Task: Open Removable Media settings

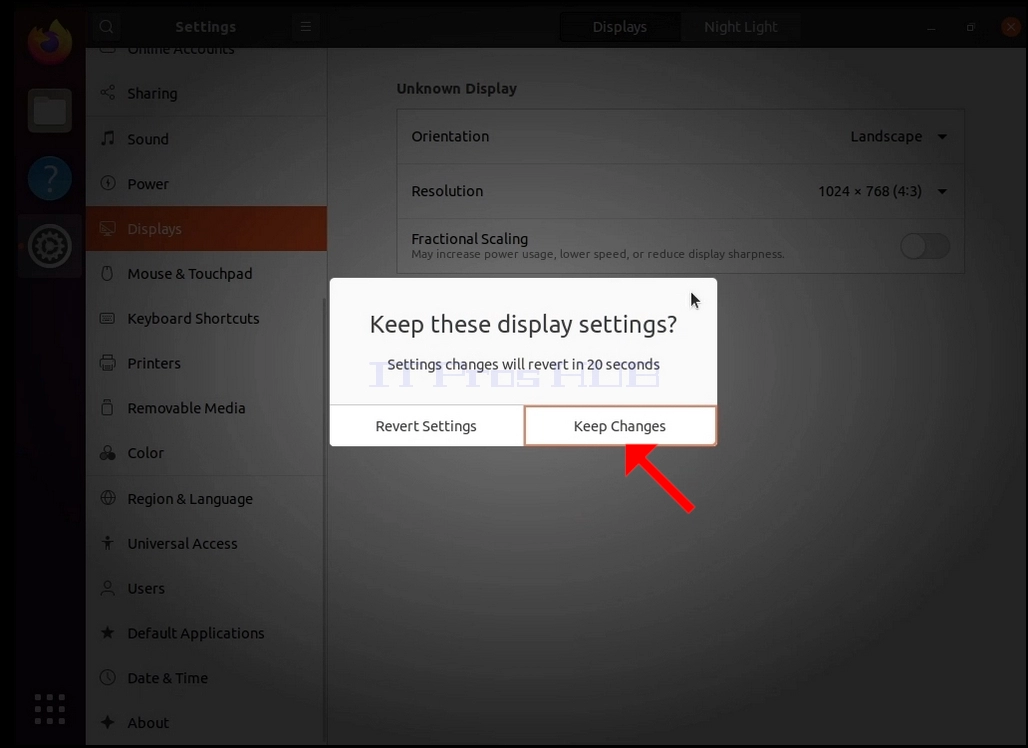Action: (206, 408)
